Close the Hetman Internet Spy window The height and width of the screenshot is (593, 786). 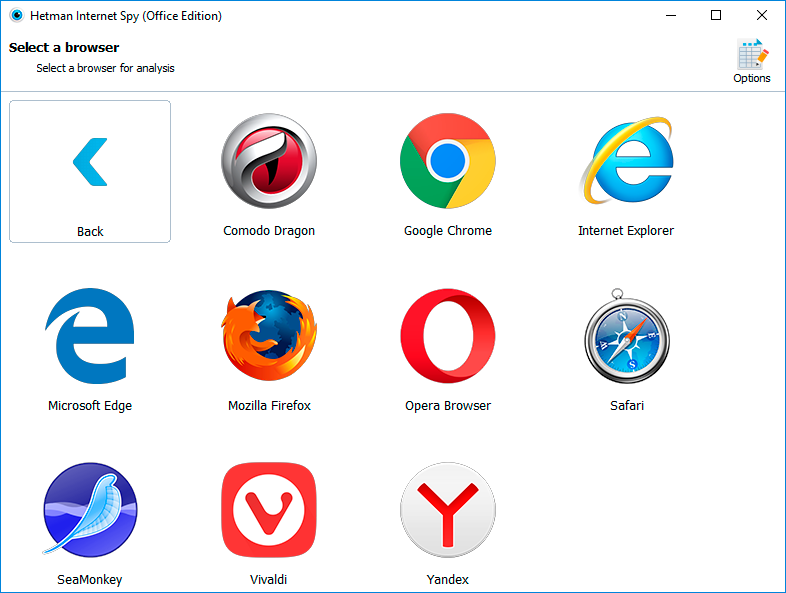761,16
